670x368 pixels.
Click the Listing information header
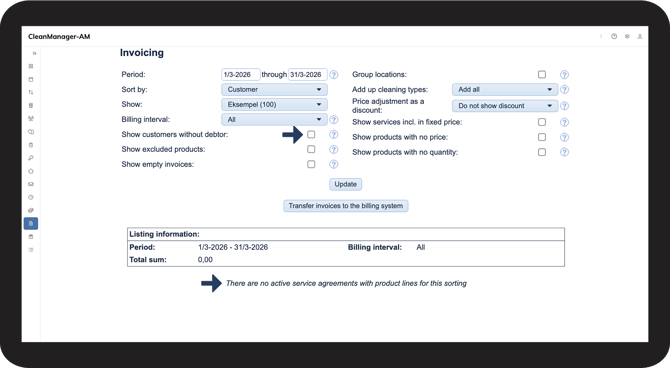165,234
